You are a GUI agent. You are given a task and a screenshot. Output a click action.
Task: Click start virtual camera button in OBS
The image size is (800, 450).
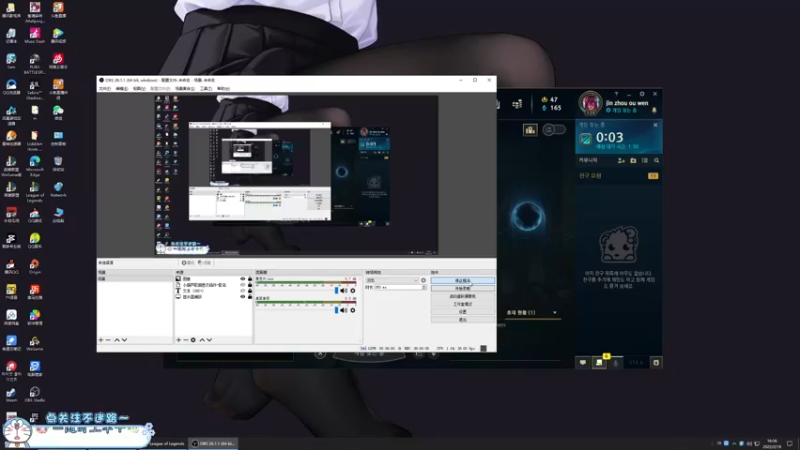click(463, 296)
